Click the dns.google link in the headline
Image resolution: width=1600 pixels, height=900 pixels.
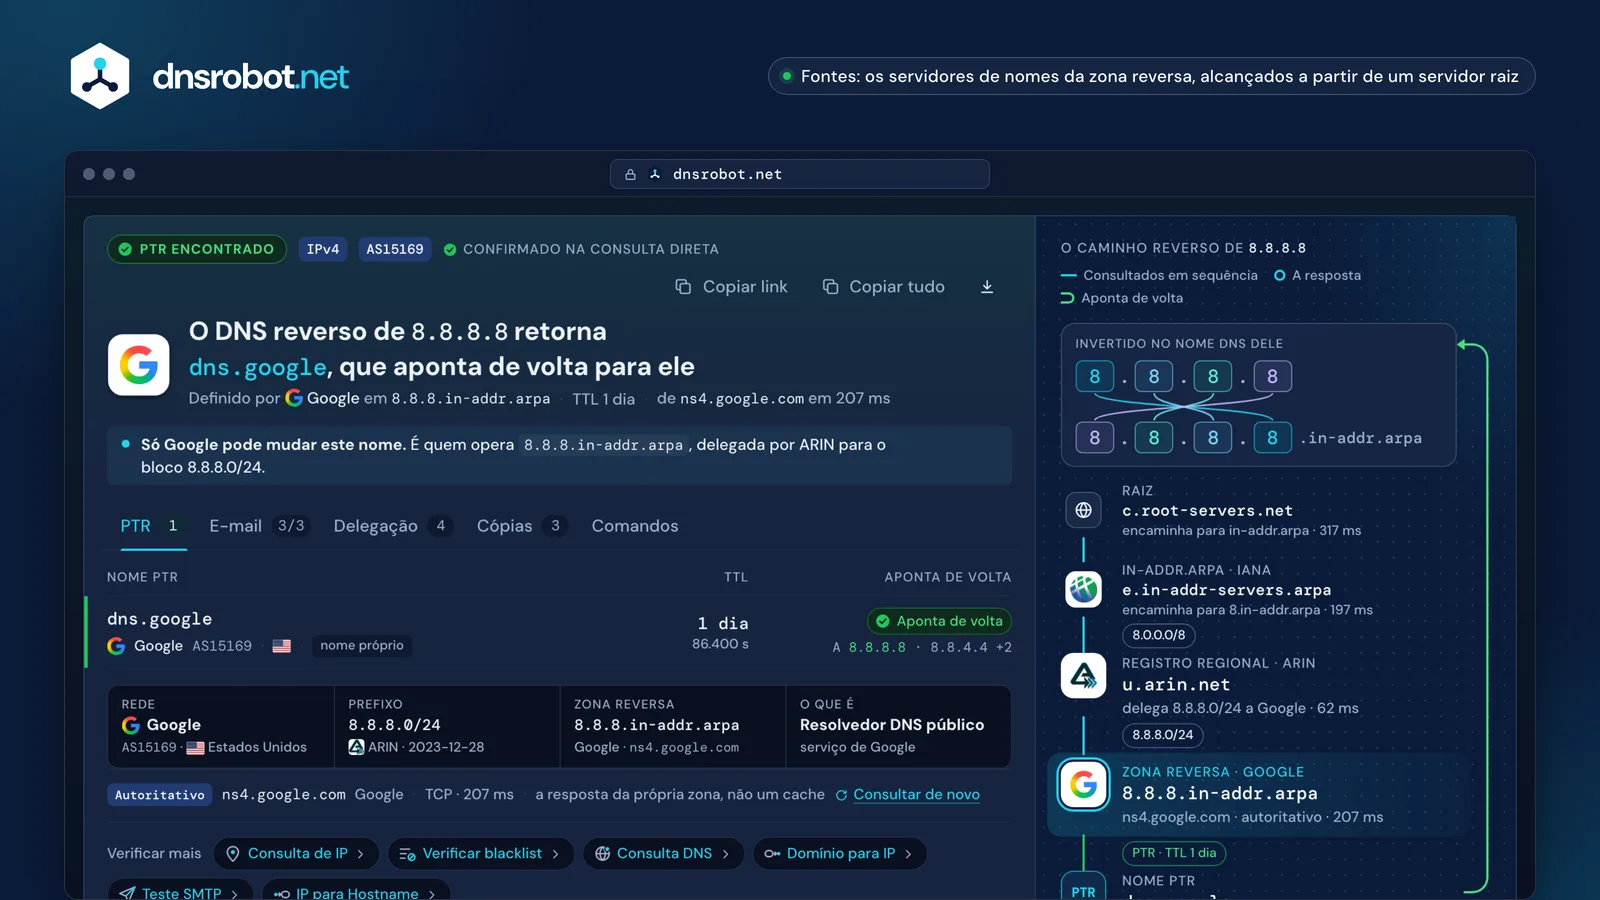[257, 367]
